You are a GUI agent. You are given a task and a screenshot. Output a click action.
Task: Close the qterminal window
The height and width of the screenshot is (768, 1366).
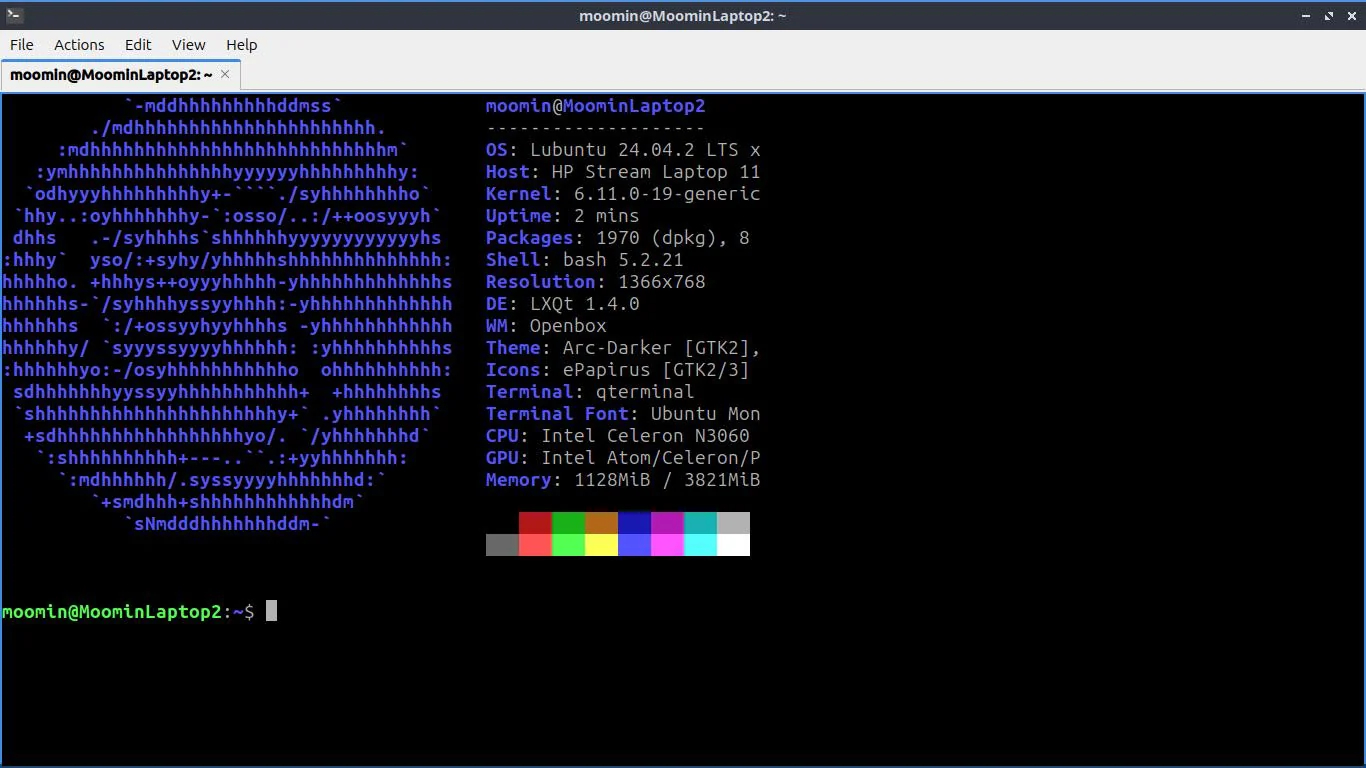point(1351,16)
